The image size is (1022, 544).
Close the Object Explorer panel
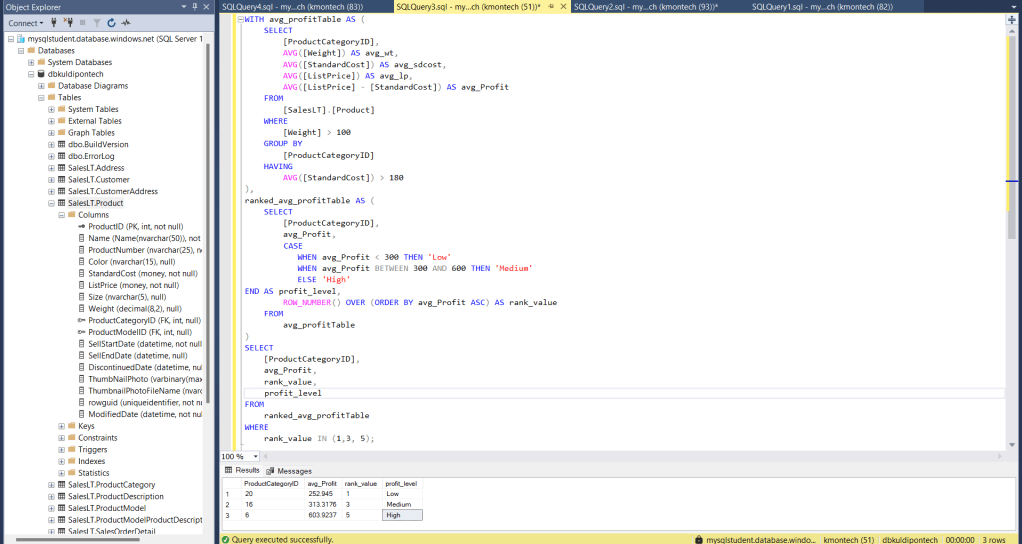click(206, 6)
